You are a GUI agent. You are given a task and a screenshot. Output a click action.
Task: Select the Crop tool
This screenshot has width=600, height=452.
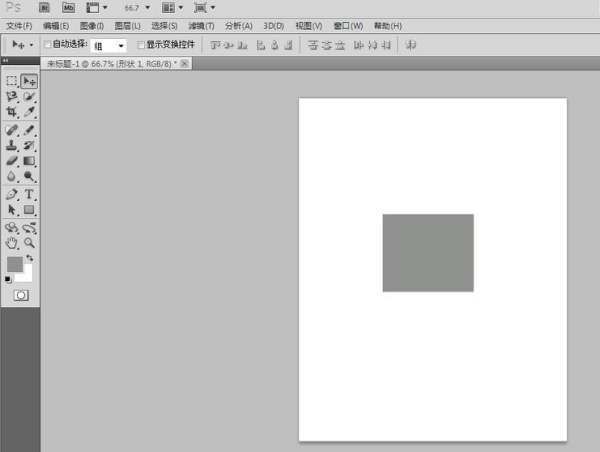point(12,113)
